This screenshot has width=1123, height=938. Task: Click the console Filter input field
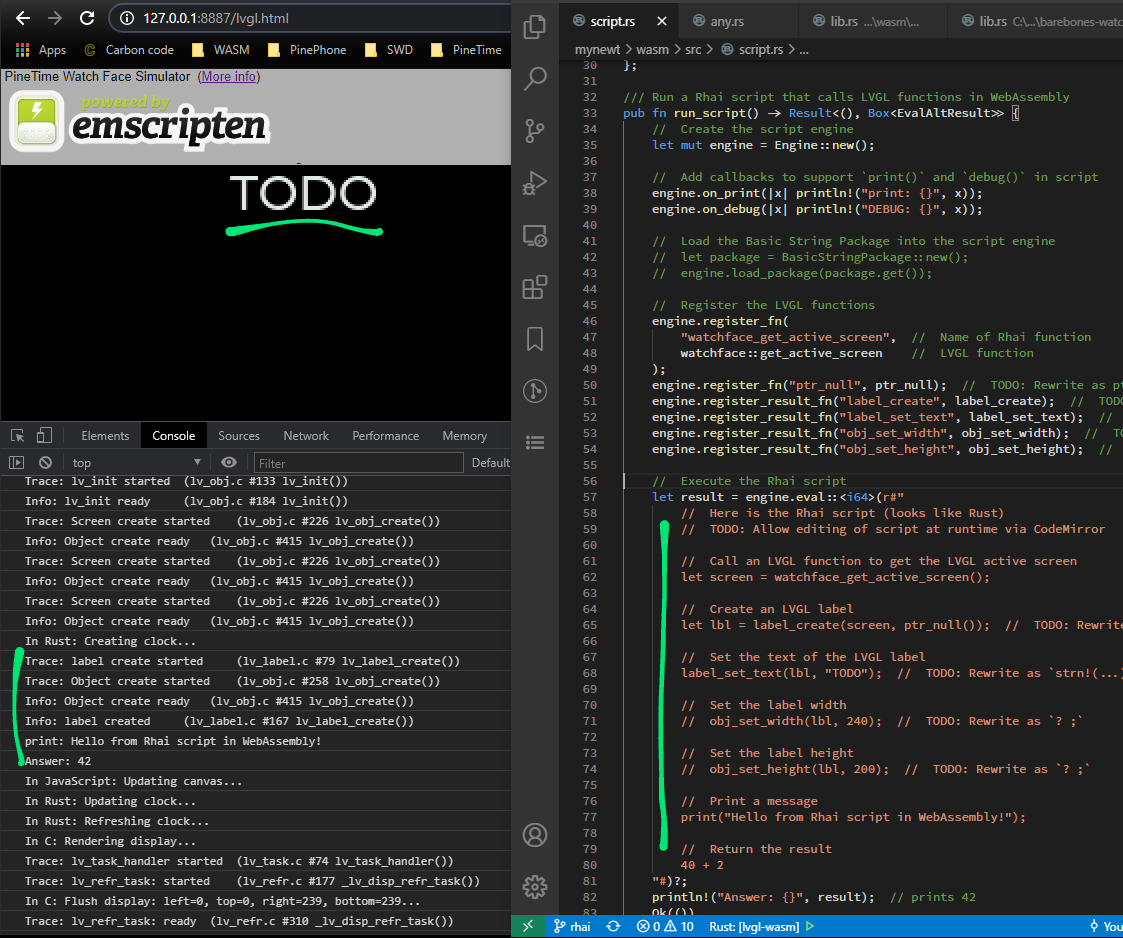coord(358,463)
